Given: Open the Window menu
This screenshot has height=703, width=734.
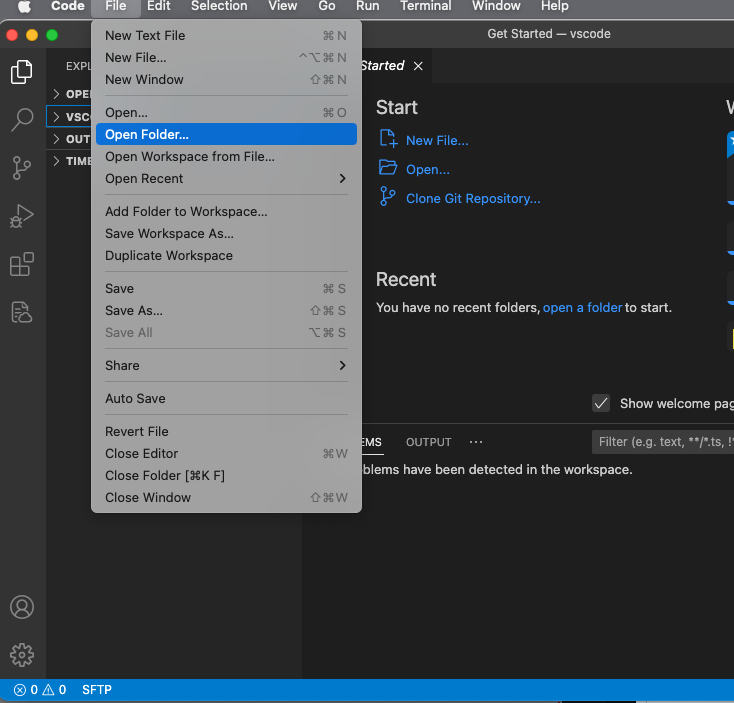Looking at the screenshot, I should pyautogui.click(x=496, y=7).
